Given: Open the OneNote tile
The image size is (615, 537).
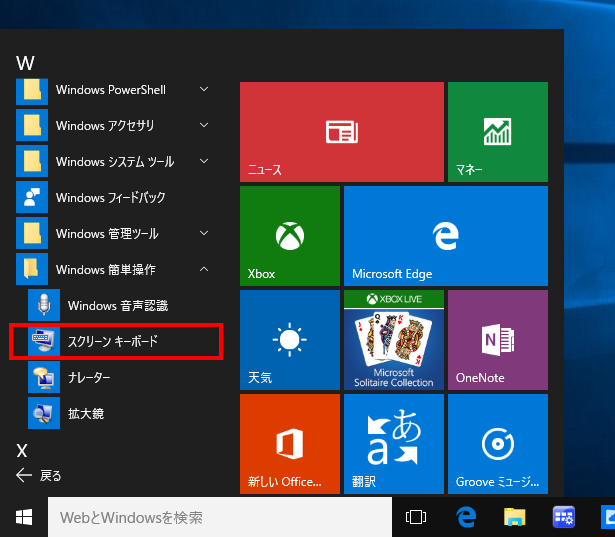Looking at the screenshot, I should [x=498, y=340].
